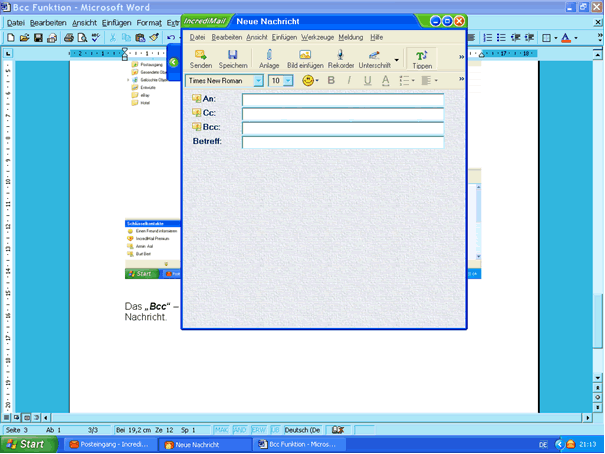The image size is (605, 454).
Task: Undo last action in Word
Action: [x=171, y=37]
